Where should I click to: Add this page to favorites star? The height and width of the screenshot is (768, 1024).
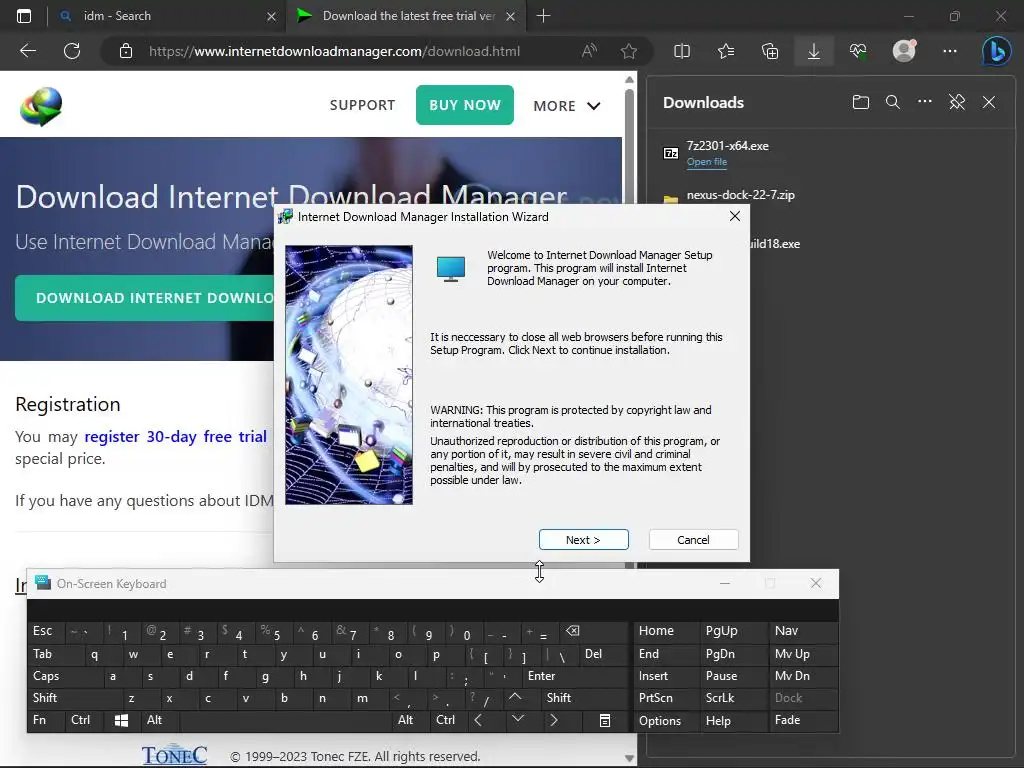pos(629,51)
